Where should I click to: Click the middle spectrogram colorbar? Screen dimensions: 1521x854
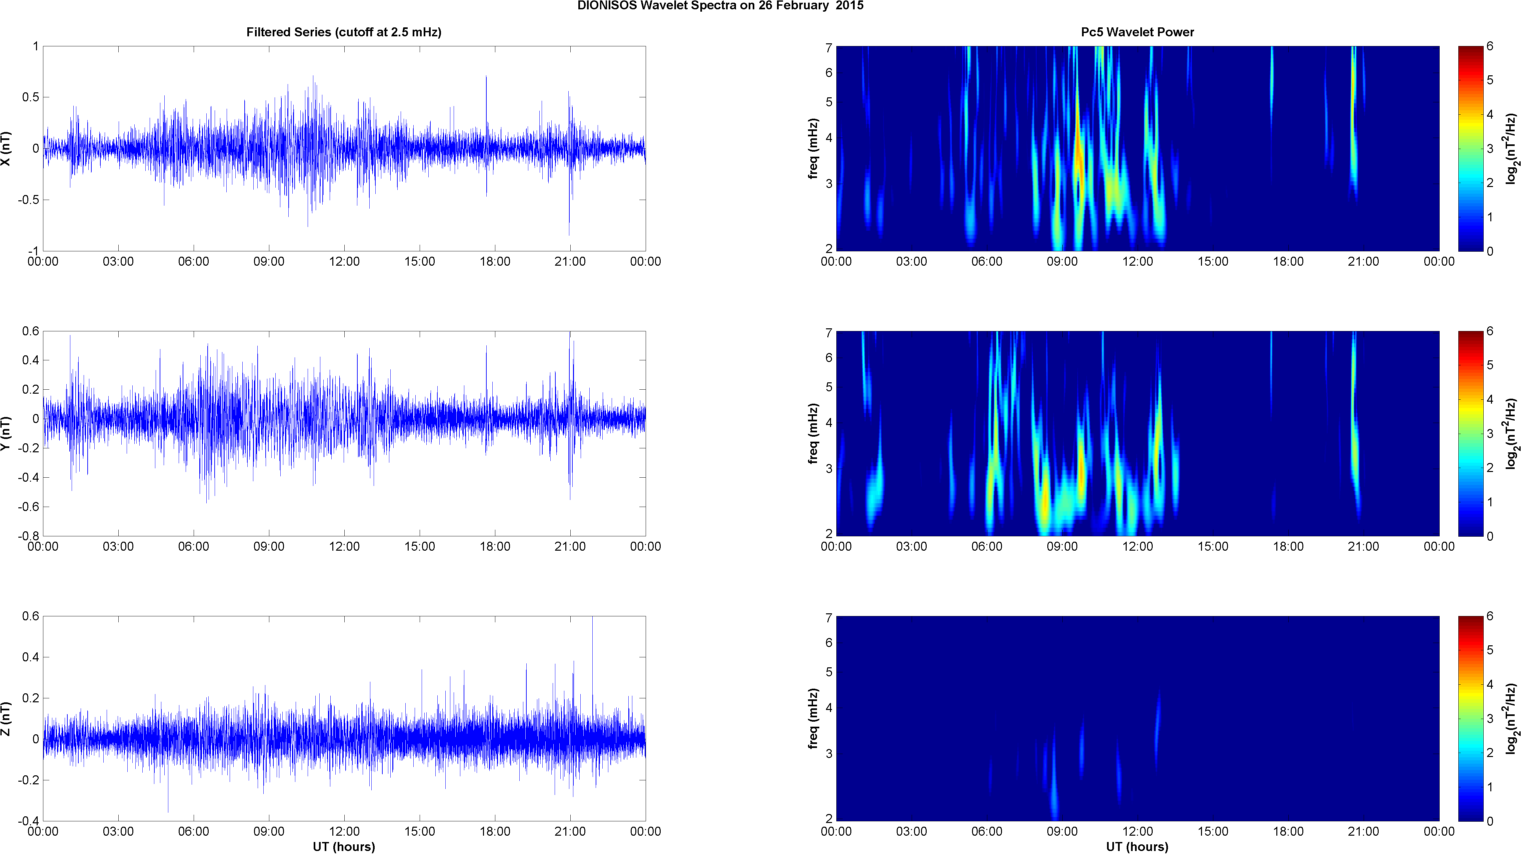tap(1470, 433)
